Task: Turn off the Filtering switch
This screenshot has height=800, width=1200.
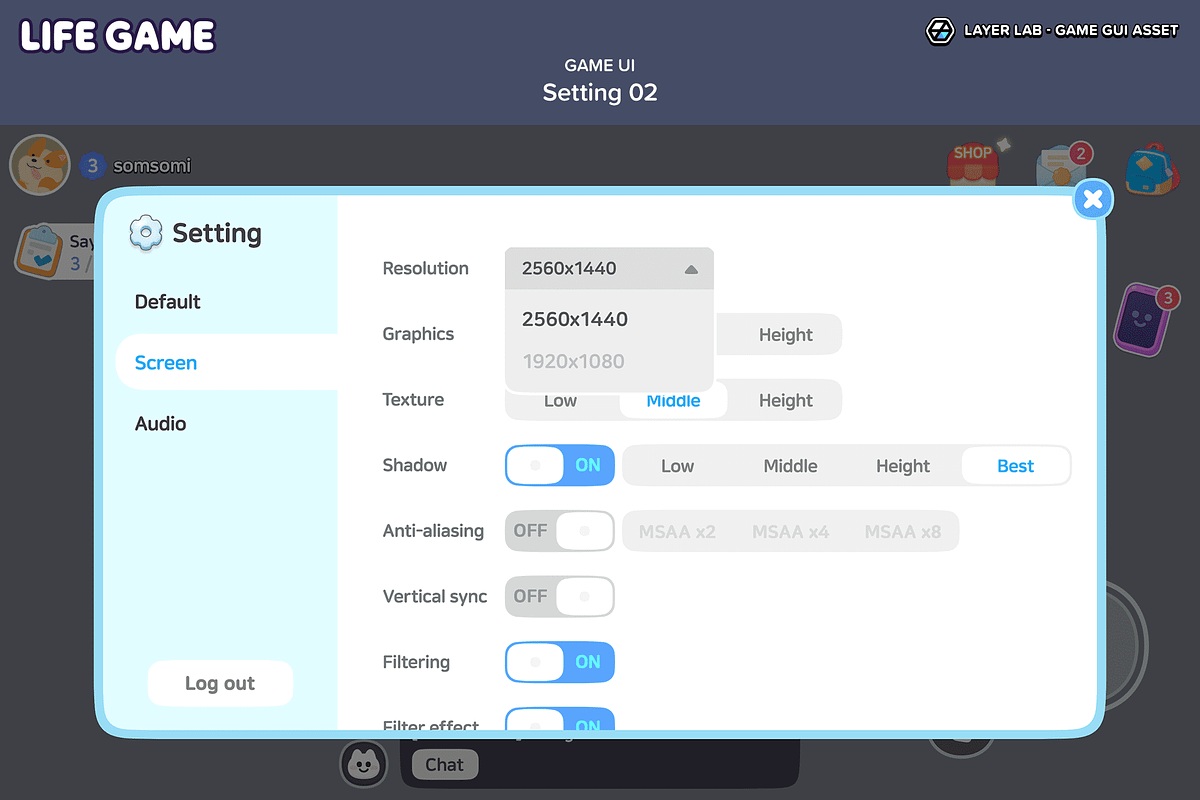Action: 560,662
